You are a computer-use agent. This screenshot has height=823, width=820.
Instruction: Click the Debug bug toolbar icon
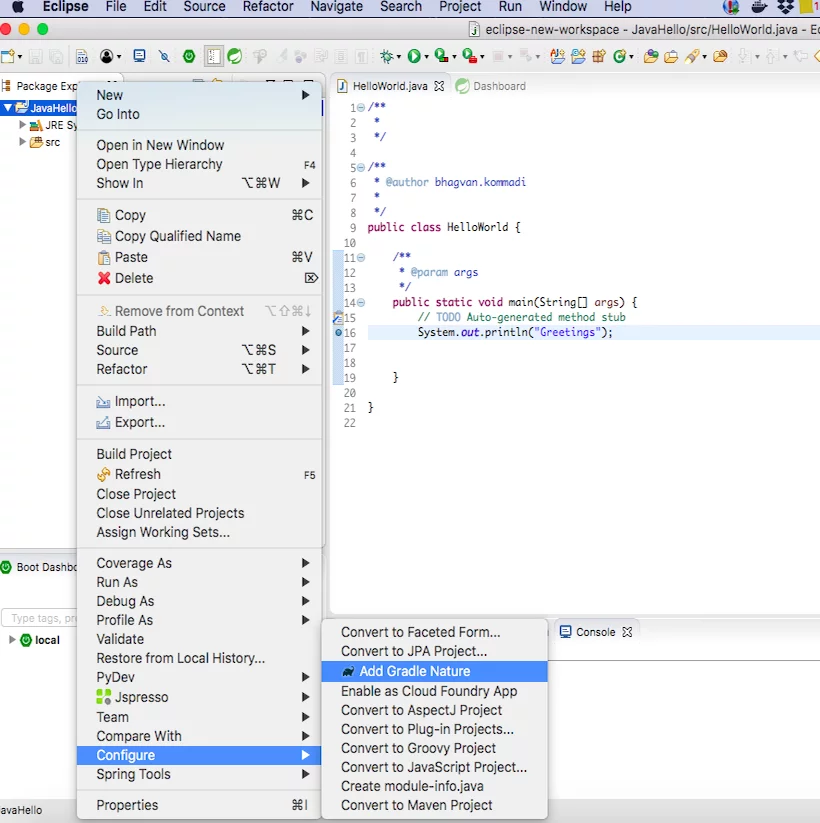386,56
